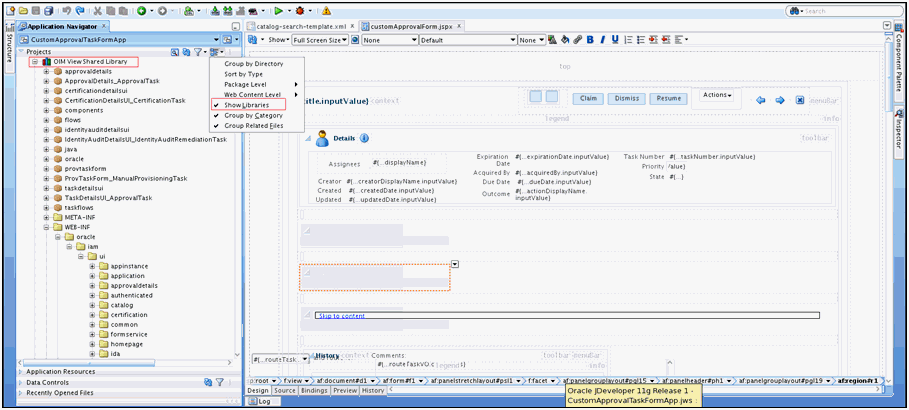Click the info icon next to Details
909x410 pixels.
click(364, 139)
